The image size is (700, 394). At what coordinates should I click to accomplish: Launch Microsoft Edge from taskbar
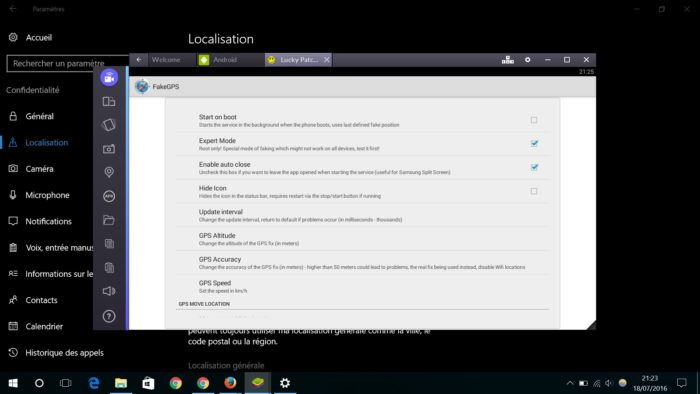(94, 383)
